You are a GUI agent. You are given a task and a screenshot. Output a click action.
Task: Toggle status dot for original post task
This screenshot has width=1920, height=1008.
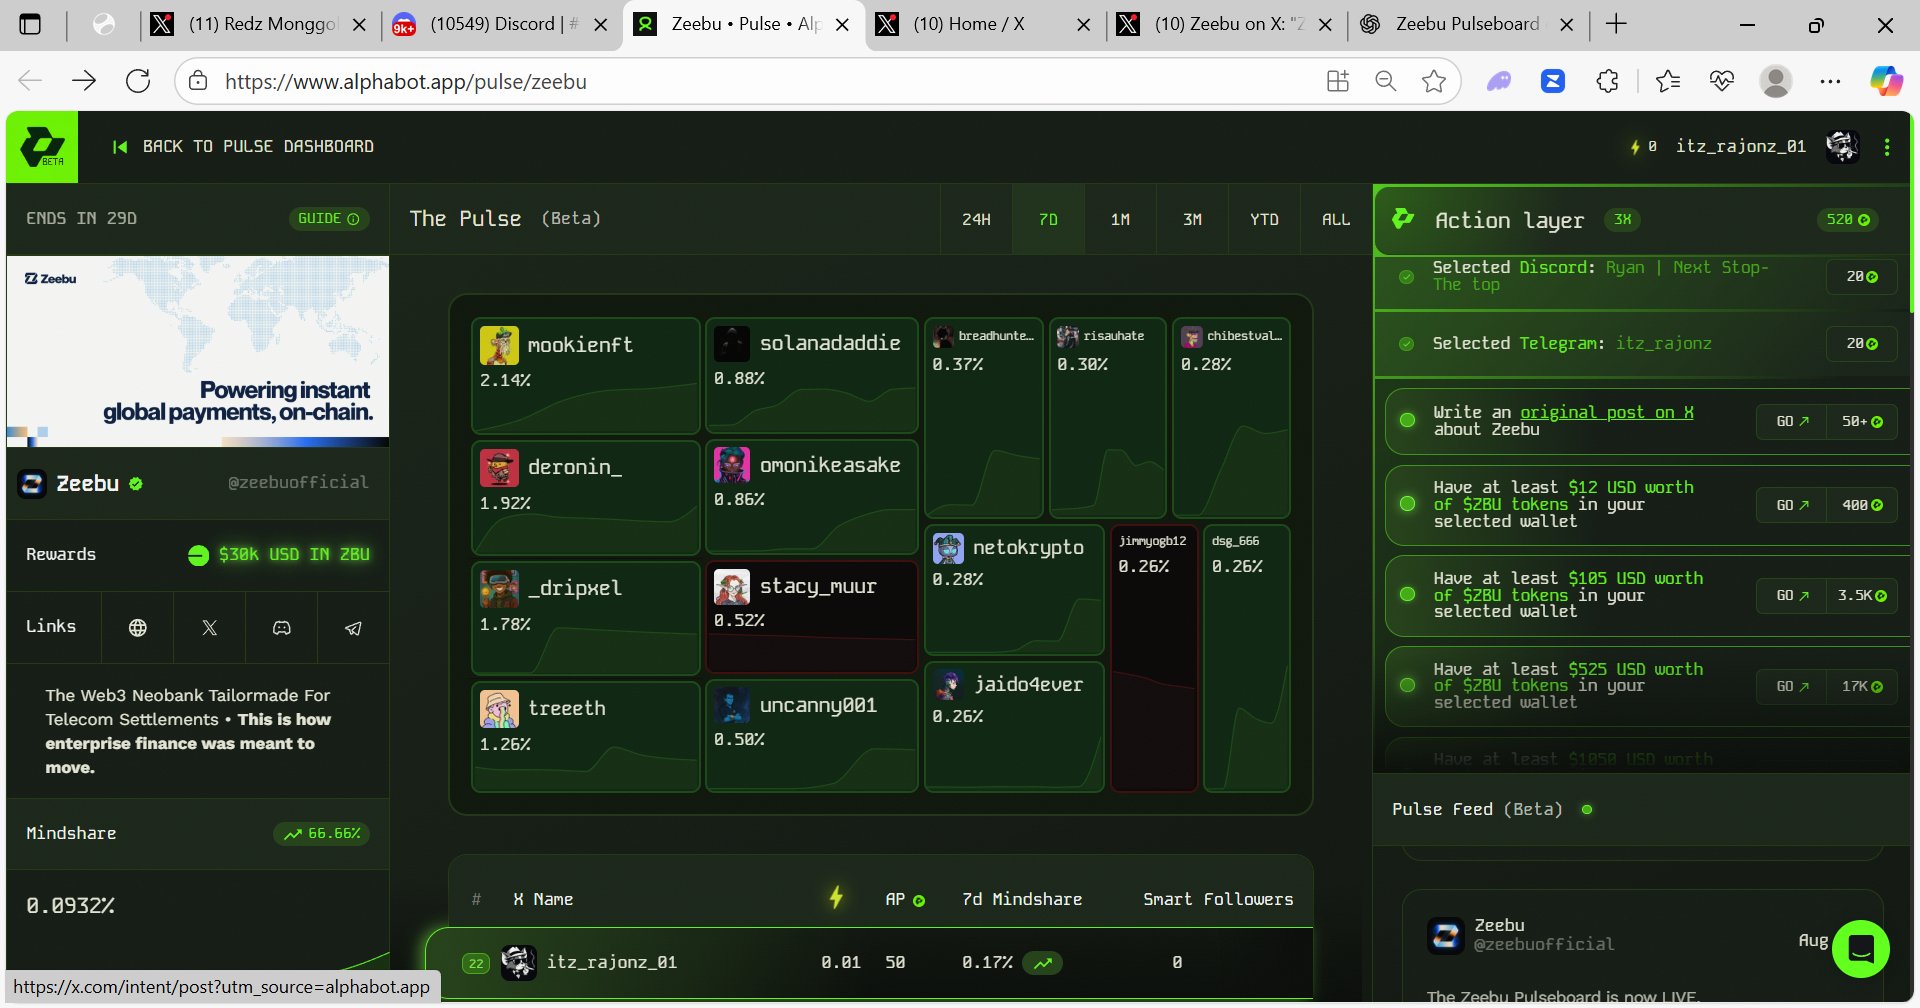click(1407, 421)
